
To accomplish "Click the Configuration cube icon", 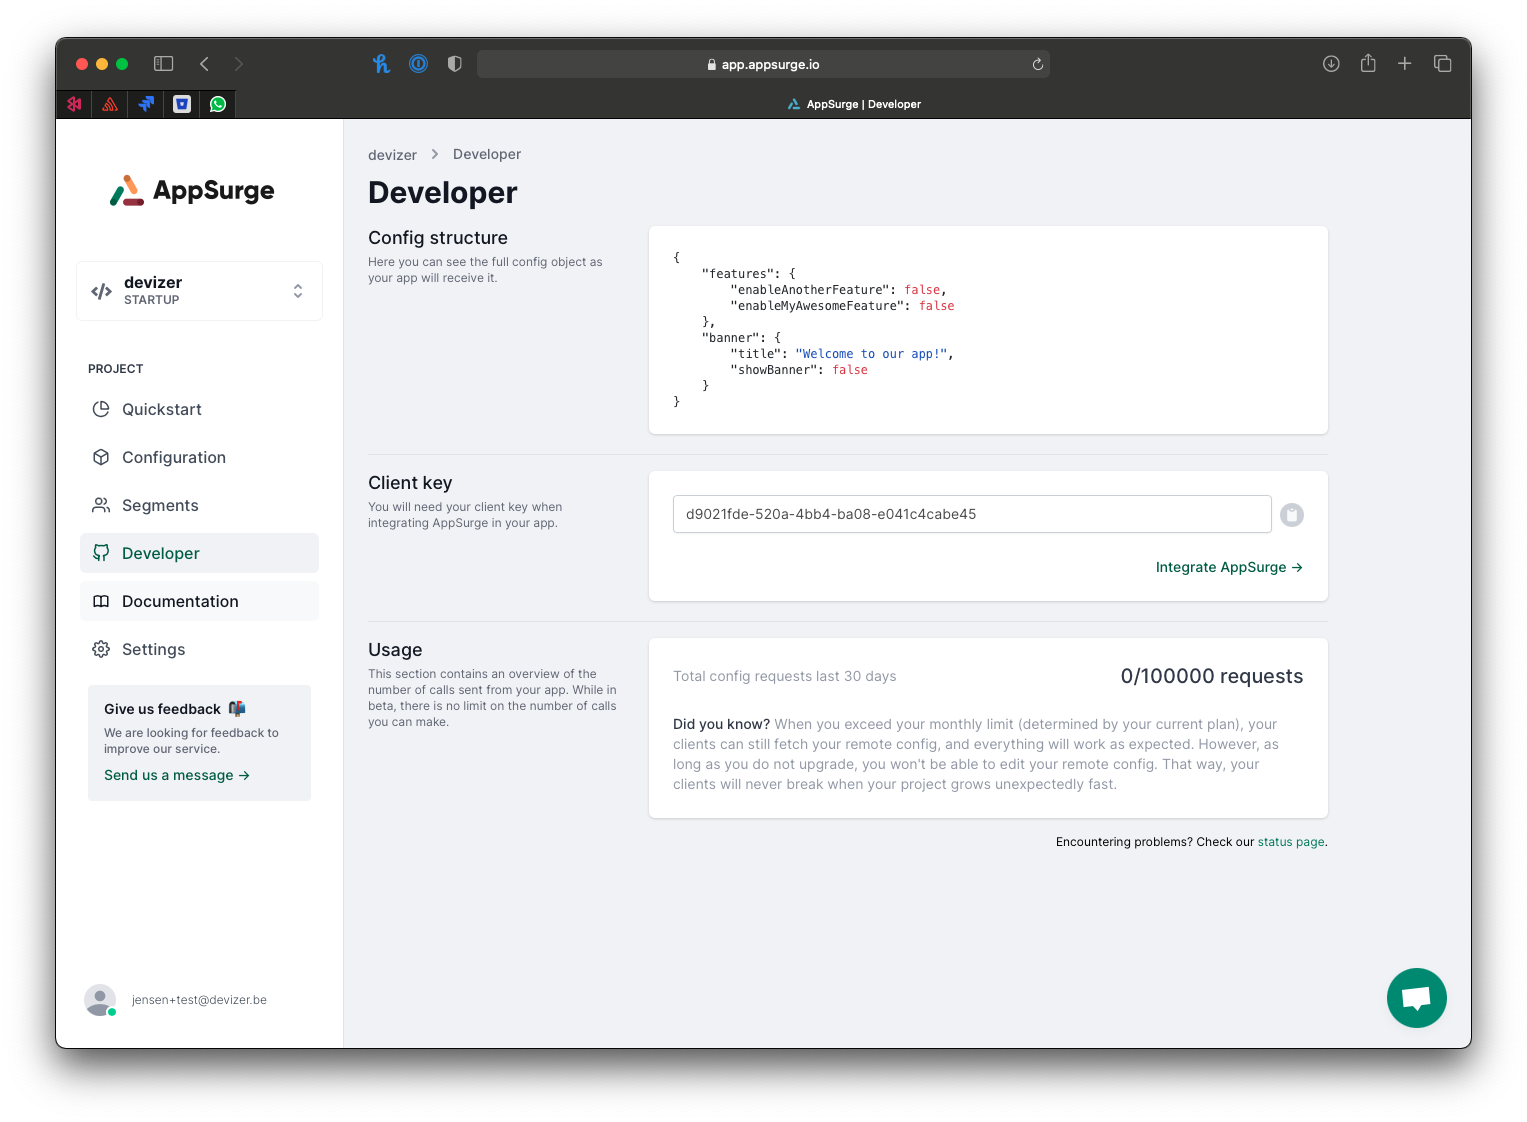I will tap(101, 457).
